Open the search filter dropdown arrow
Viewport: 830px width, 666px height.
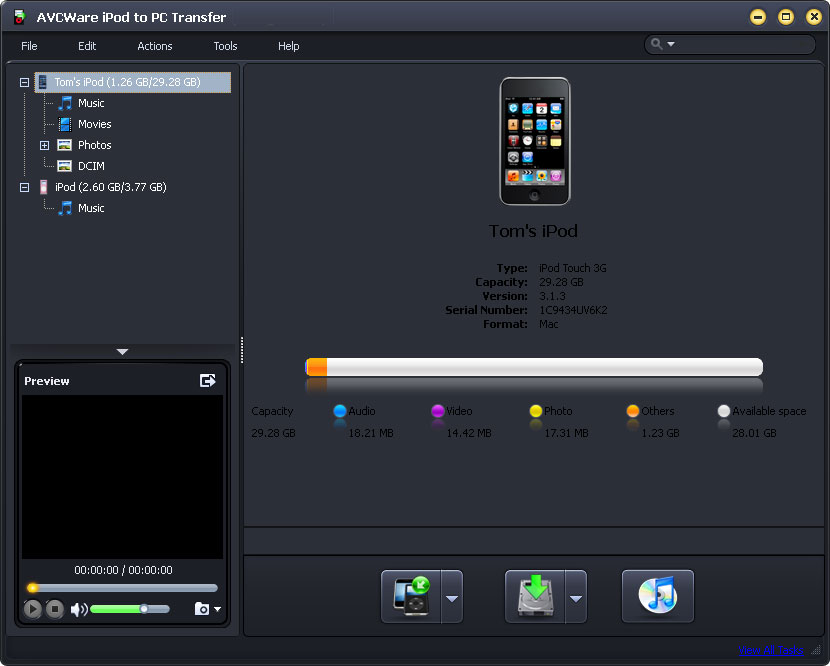[x=671, y=44]
